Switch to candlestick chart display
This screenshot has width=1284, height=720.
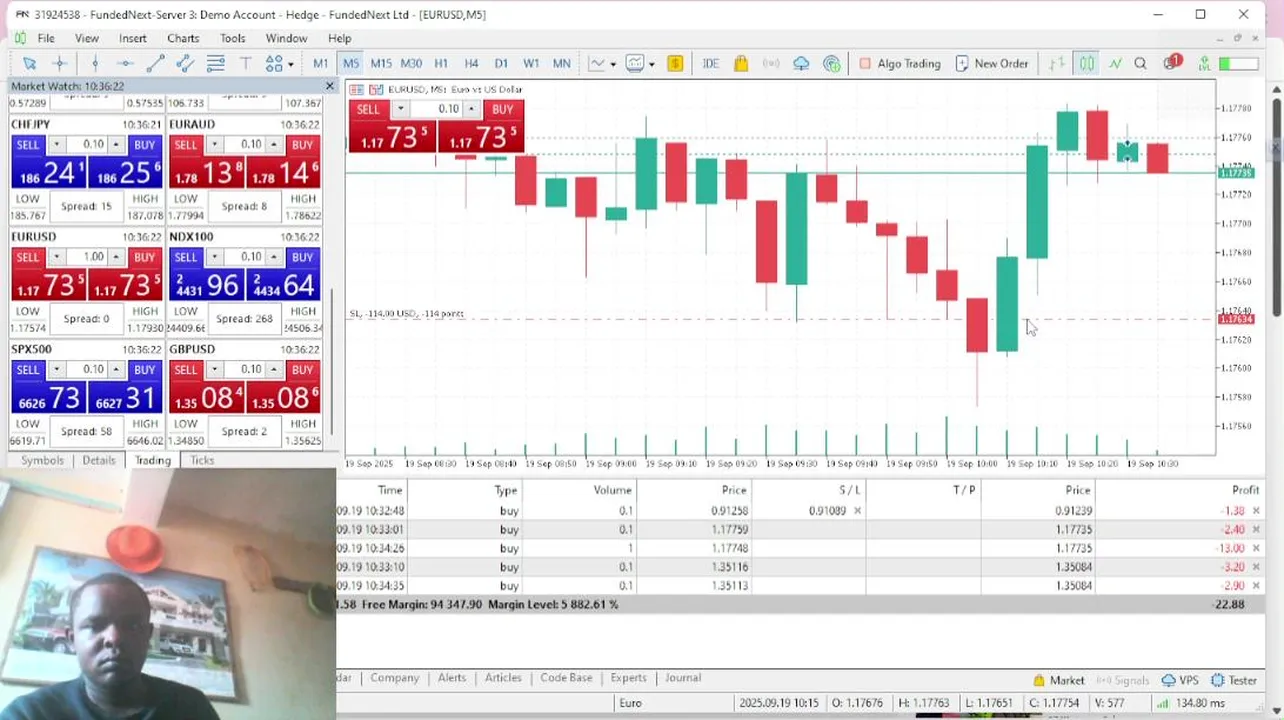click(1087, 63)
